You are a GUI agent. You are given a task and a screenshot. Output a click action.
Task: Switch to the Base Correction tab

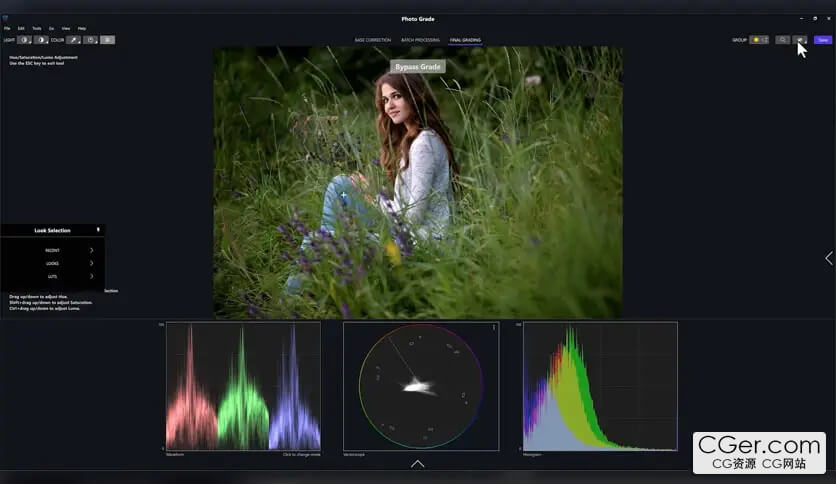372,40
